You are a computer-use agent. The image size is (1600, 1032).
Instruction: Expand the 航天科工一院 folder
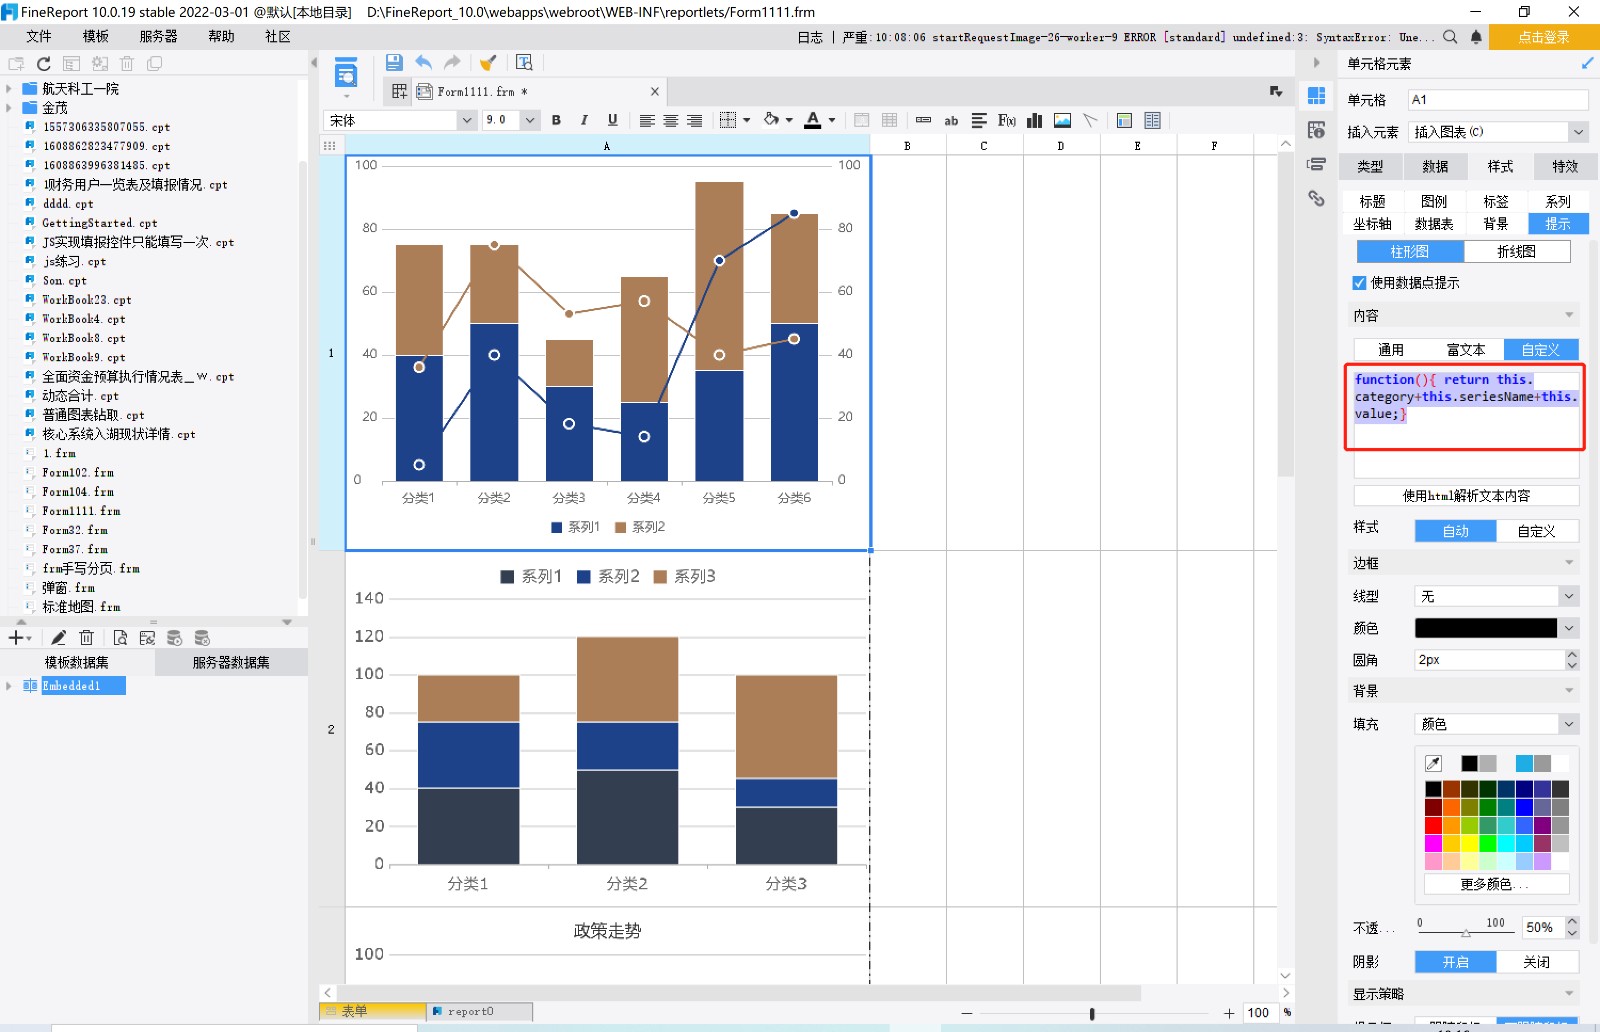coord(9,89)
